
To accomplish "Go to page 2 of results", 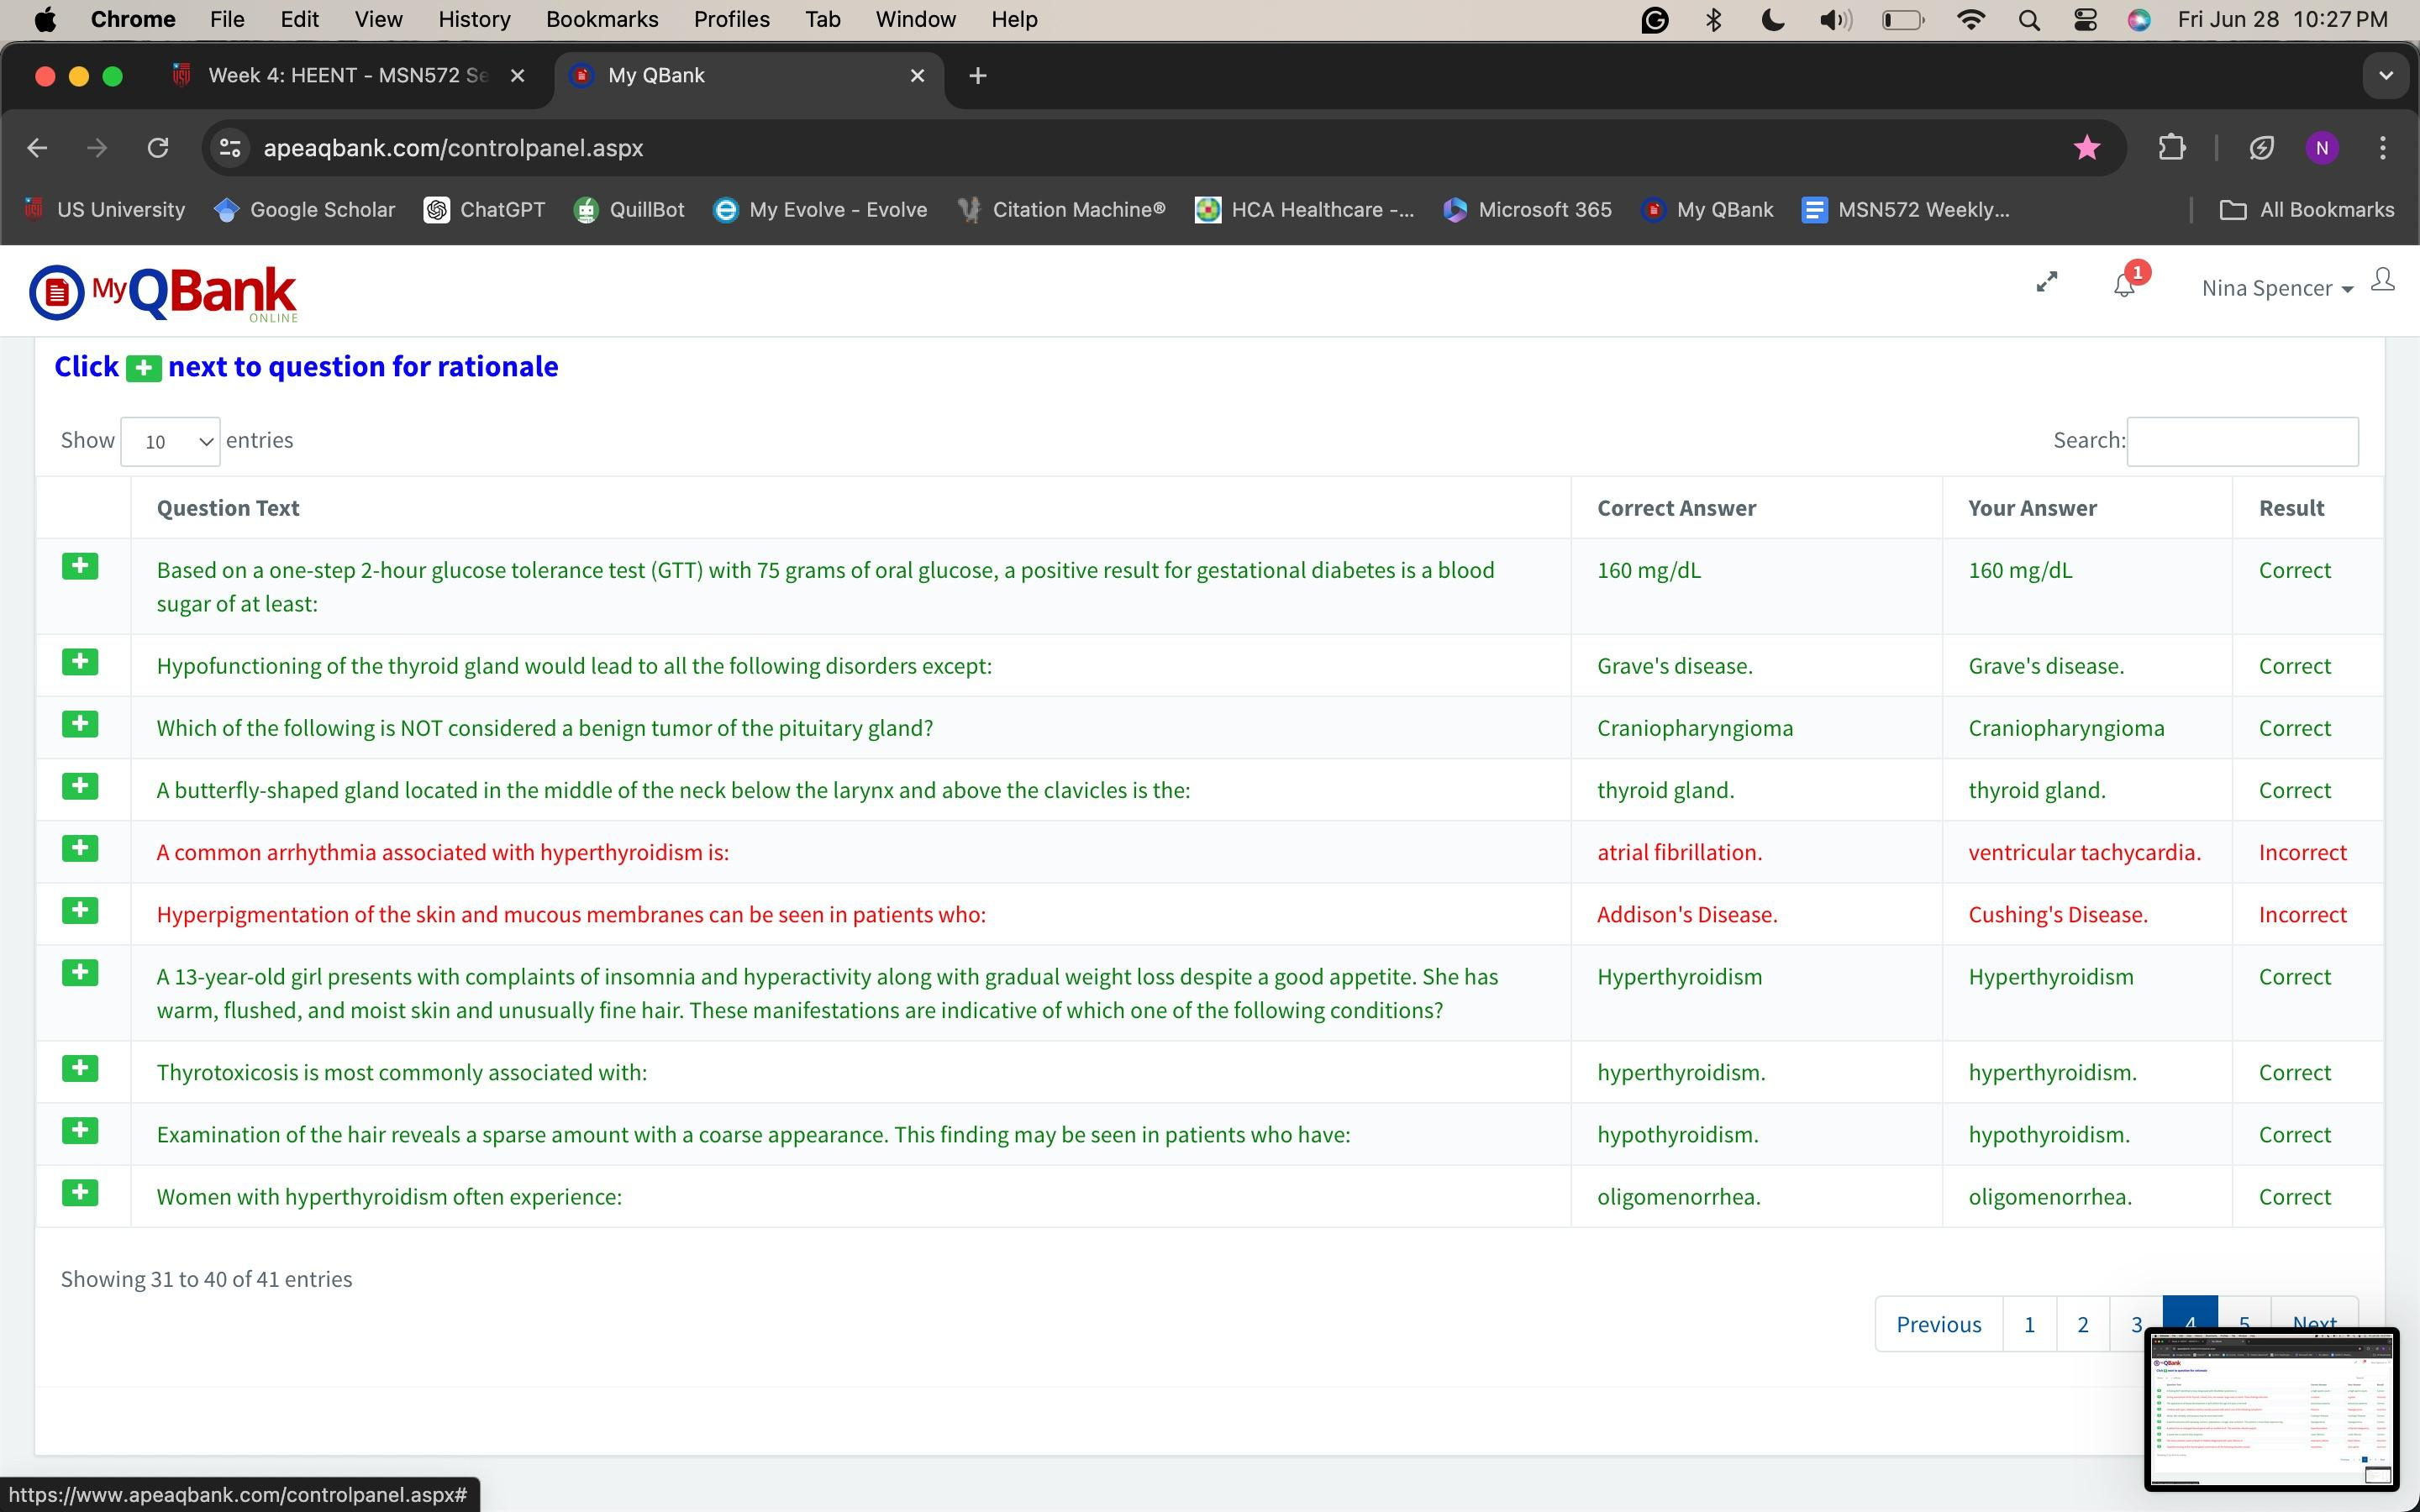I will point(2082,1324).
